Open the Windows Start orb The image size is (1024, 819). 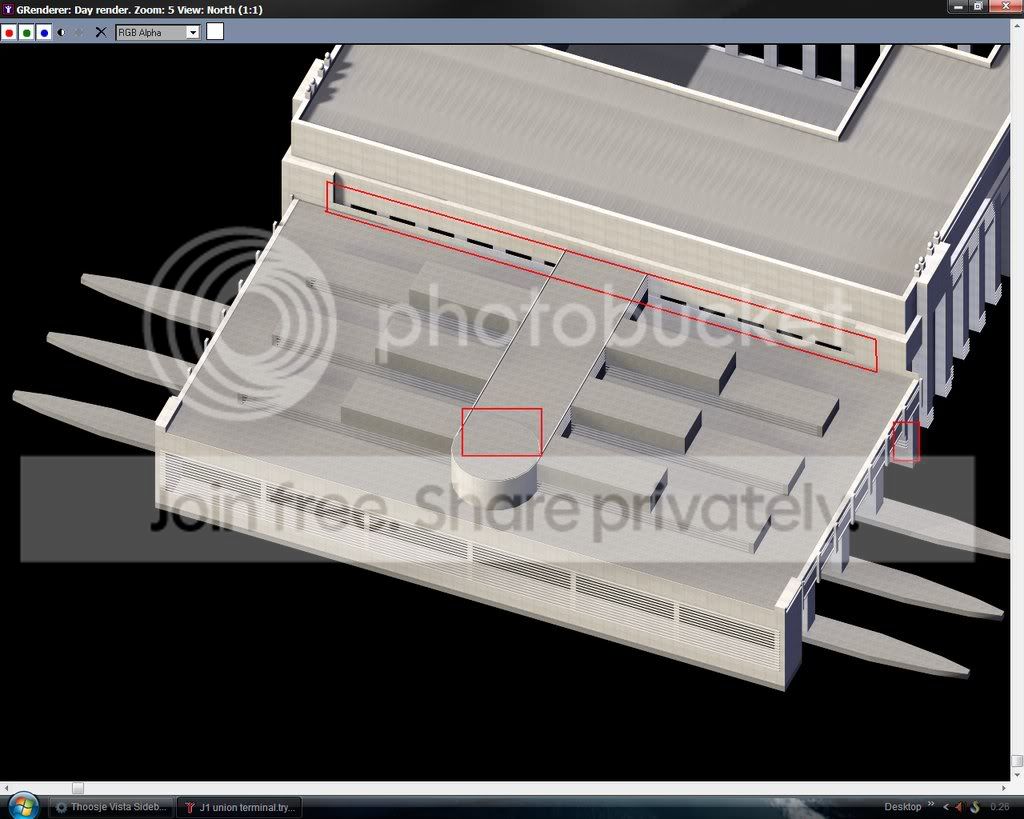(22, 805)
